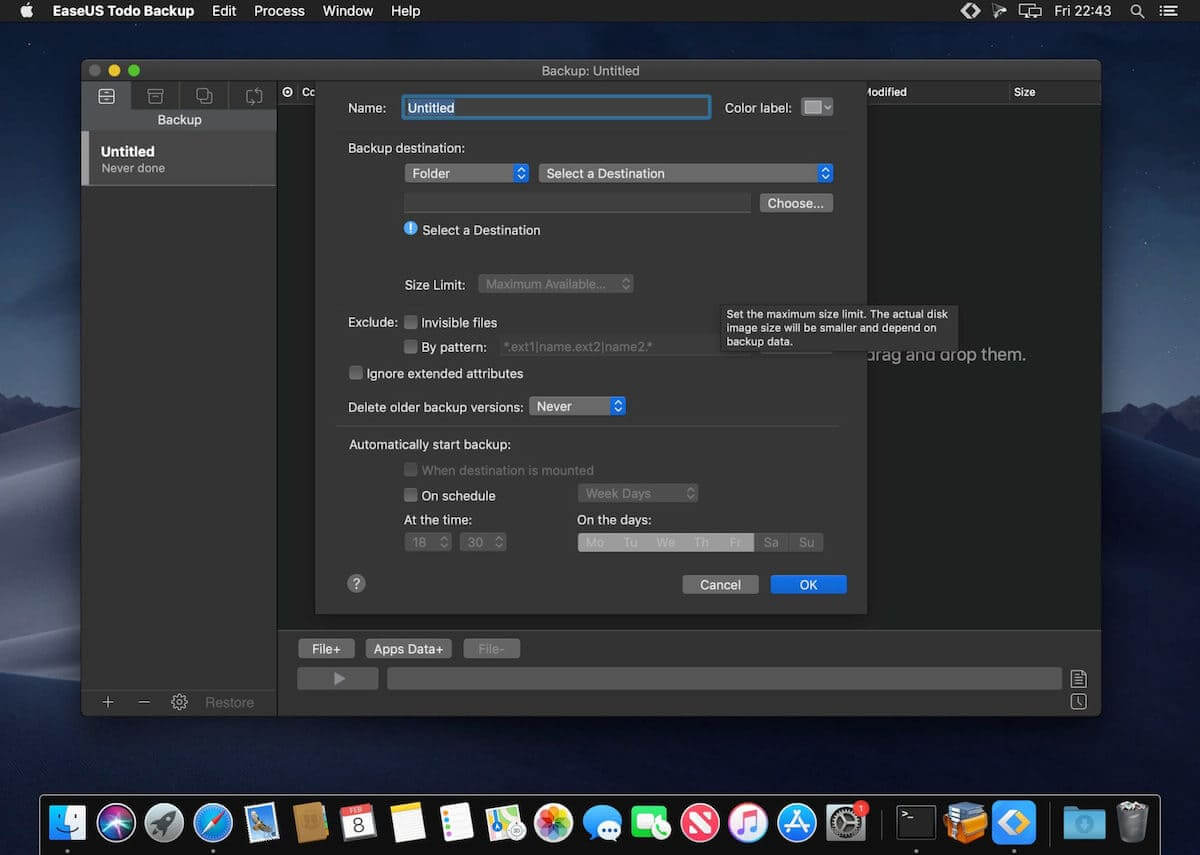Open Terminal in the dock

click(x=916, y=822)
